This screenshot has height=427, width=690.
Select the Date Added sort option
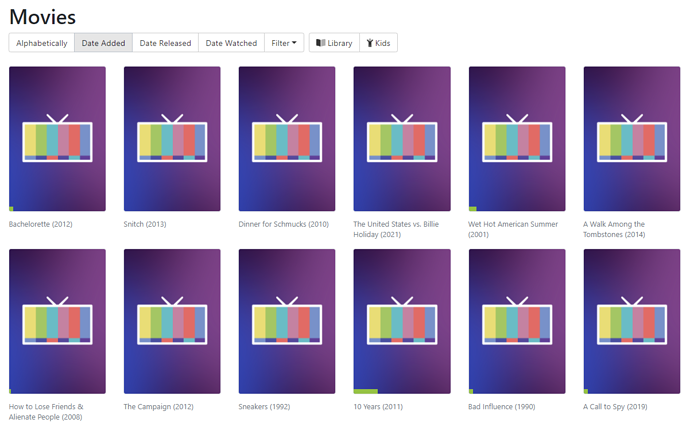coord(103,43)
